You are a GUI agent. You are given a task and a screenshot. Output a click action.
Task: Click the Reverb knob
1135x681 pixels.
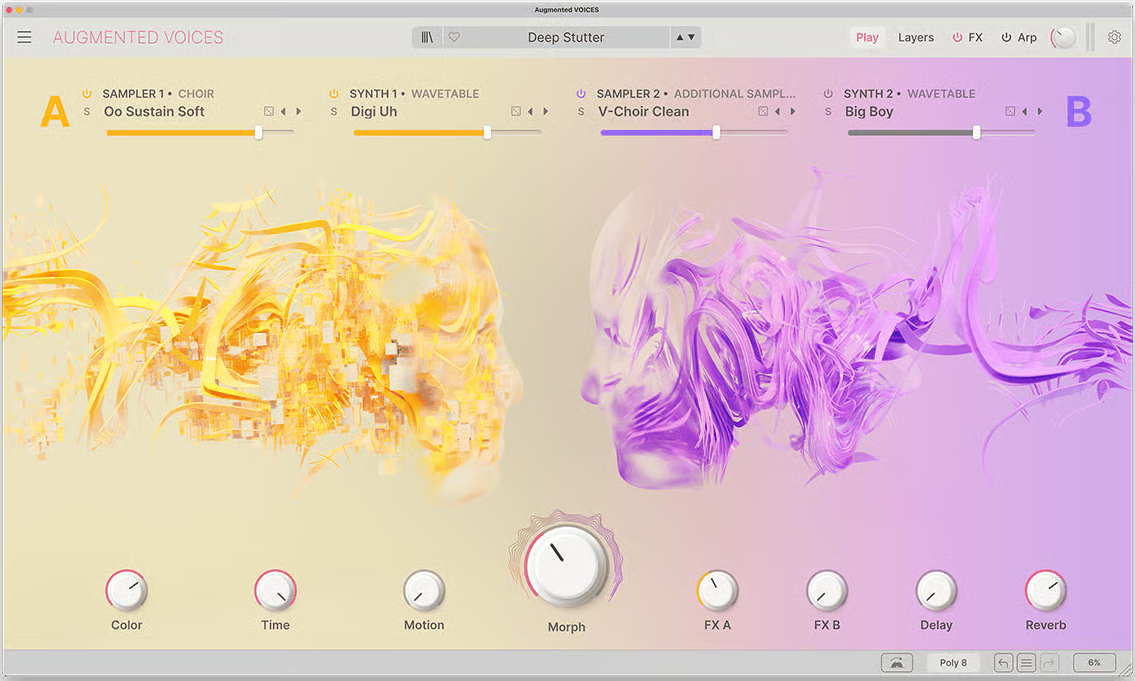(x=1046, y=591)
